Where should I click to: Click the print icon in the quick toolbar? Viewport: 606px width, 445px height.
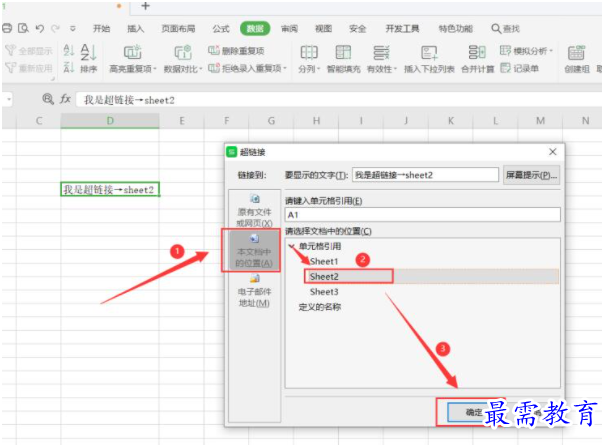point(7,28)
